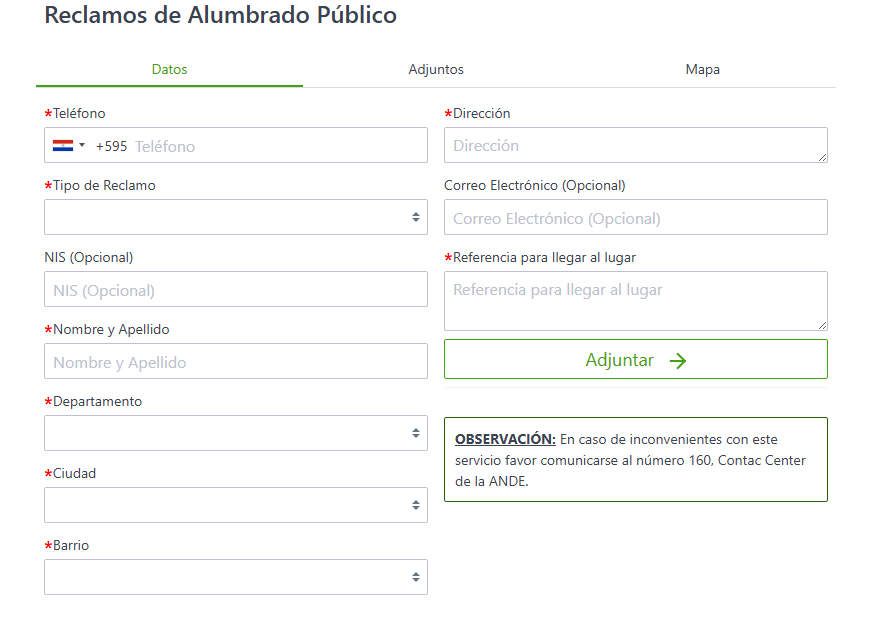The image size is (870, 633).
Task: Click the stepper arrows on Ciudad select
Action: [414, 505]
